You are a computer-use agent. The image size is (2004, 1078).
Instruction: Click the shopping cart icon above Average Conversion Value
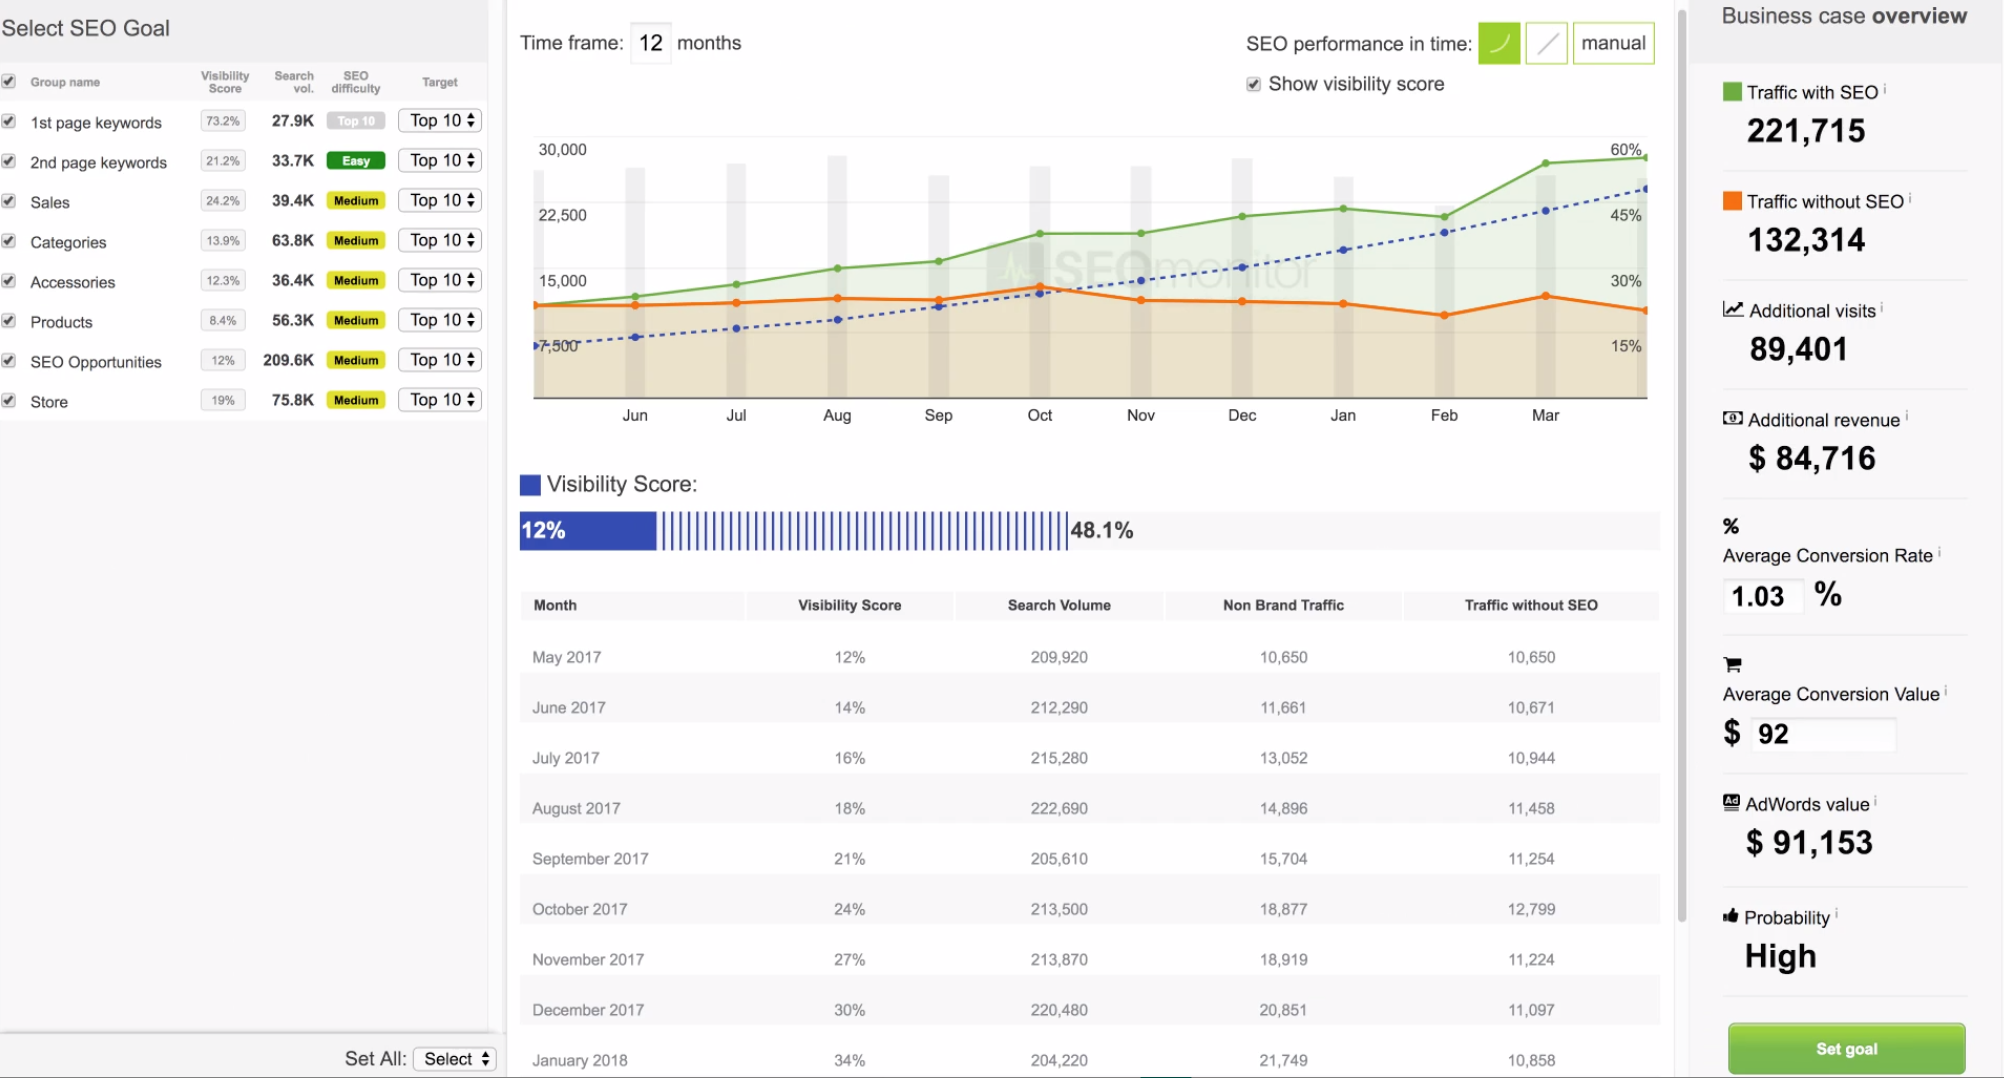click(x=1731, y=664)
